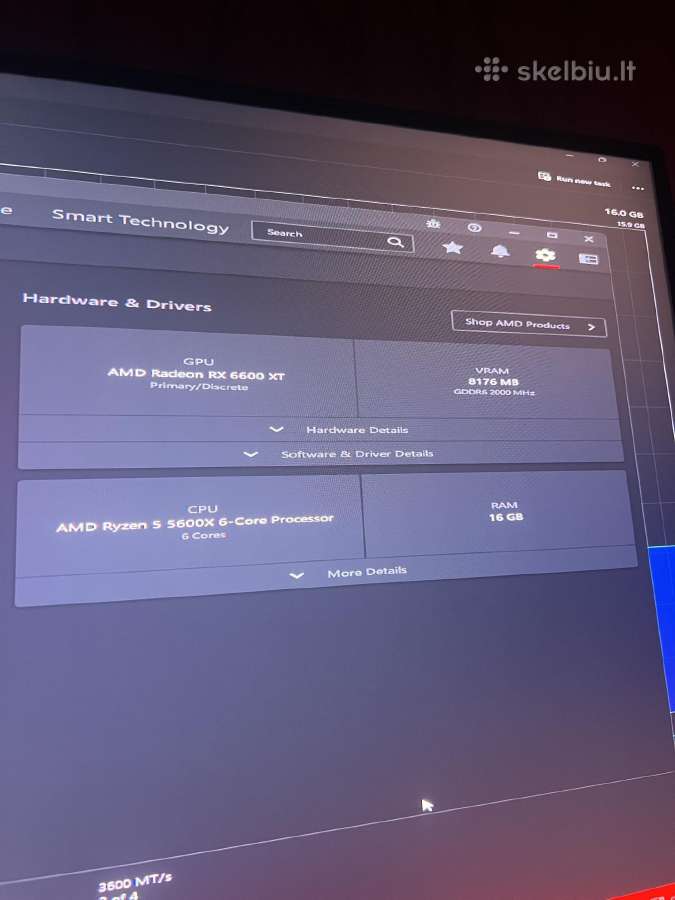Click the 16.0 GB label in Task Manager
Viewport: 675px width, 900px height.
point(624,212)
